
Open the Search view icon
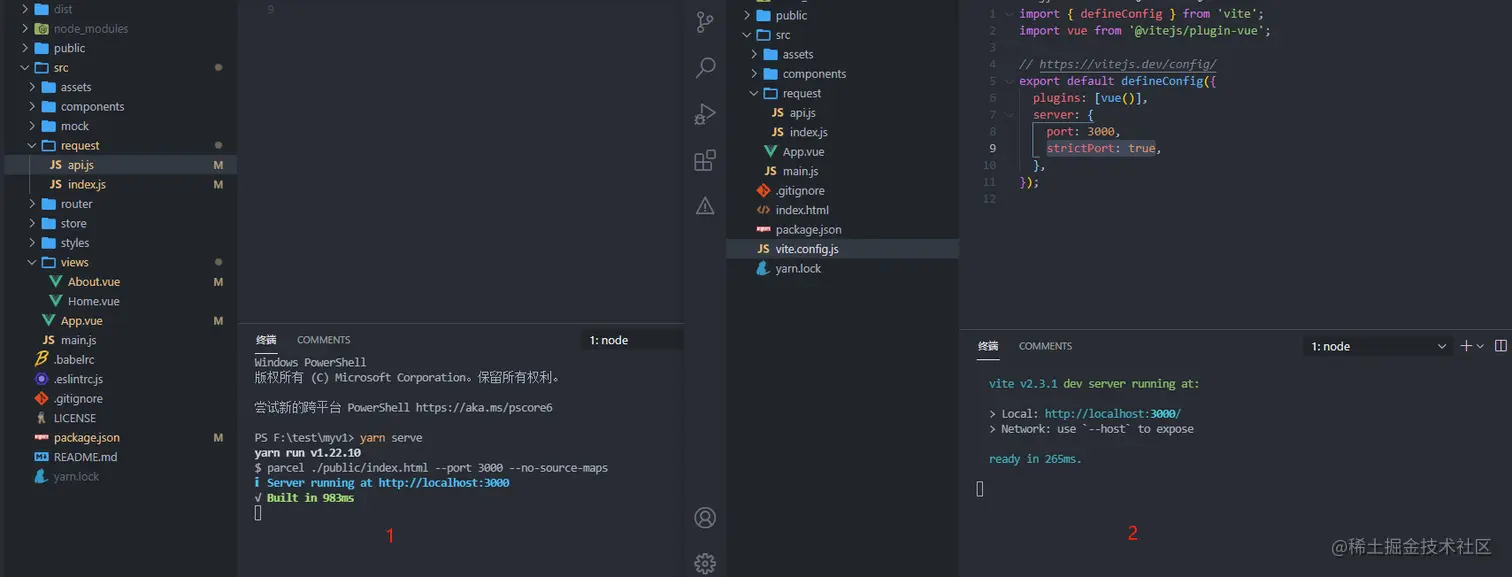pos(705,67)
